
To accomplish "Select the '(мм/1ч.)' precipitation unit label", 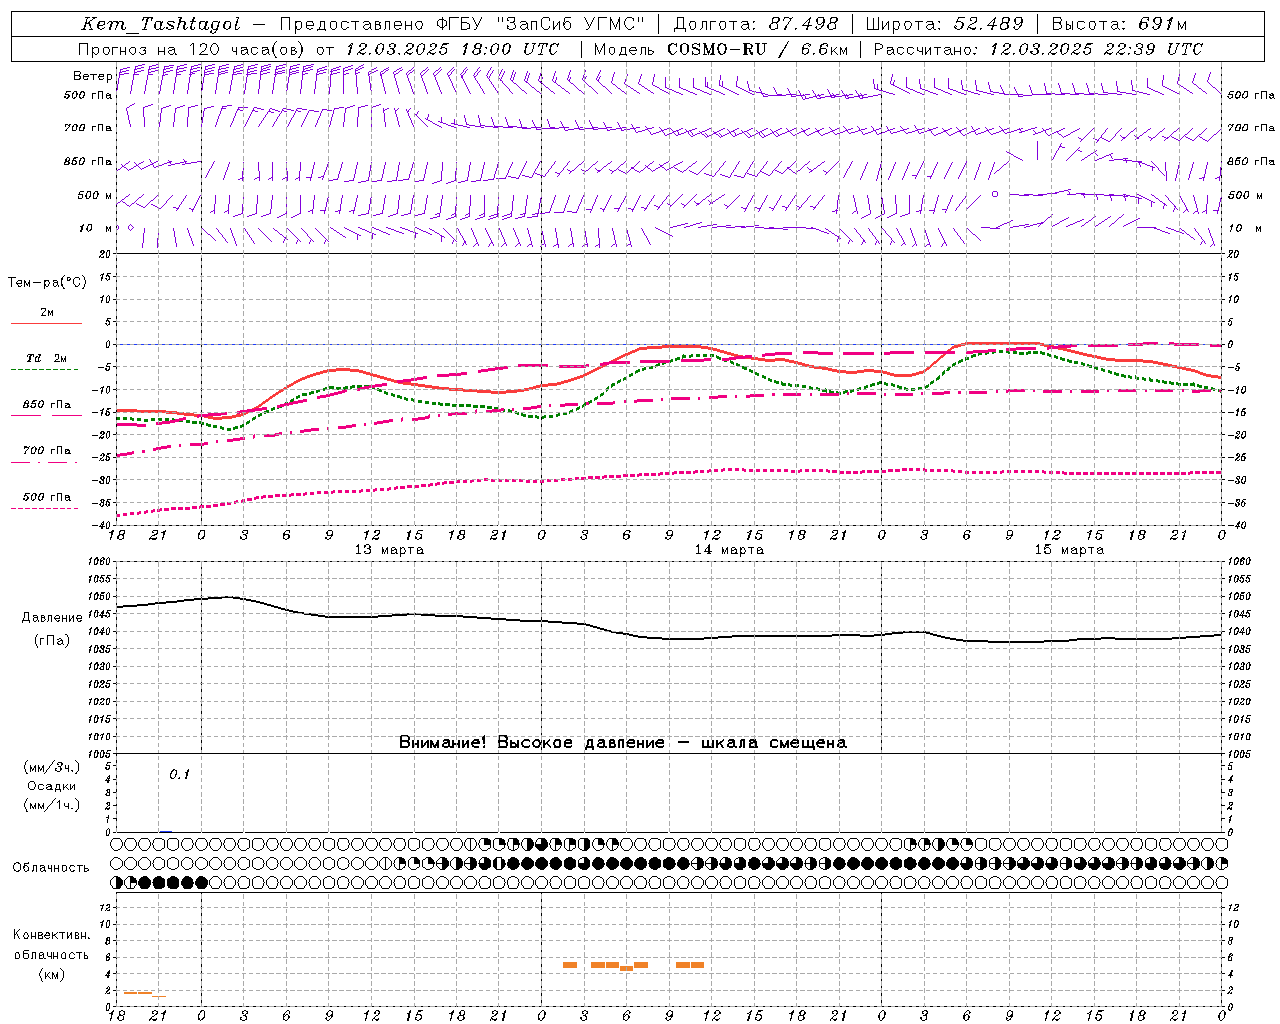I will coord(52,805).
